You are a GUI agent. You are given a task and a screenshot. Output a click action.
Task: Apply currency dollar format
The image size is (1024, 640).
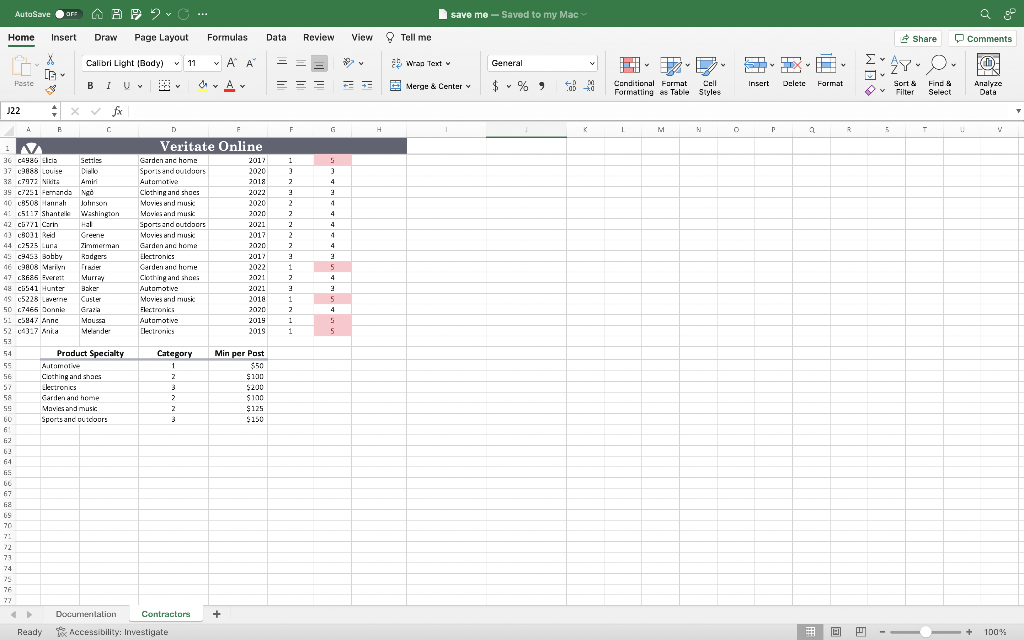pos(496,86)
